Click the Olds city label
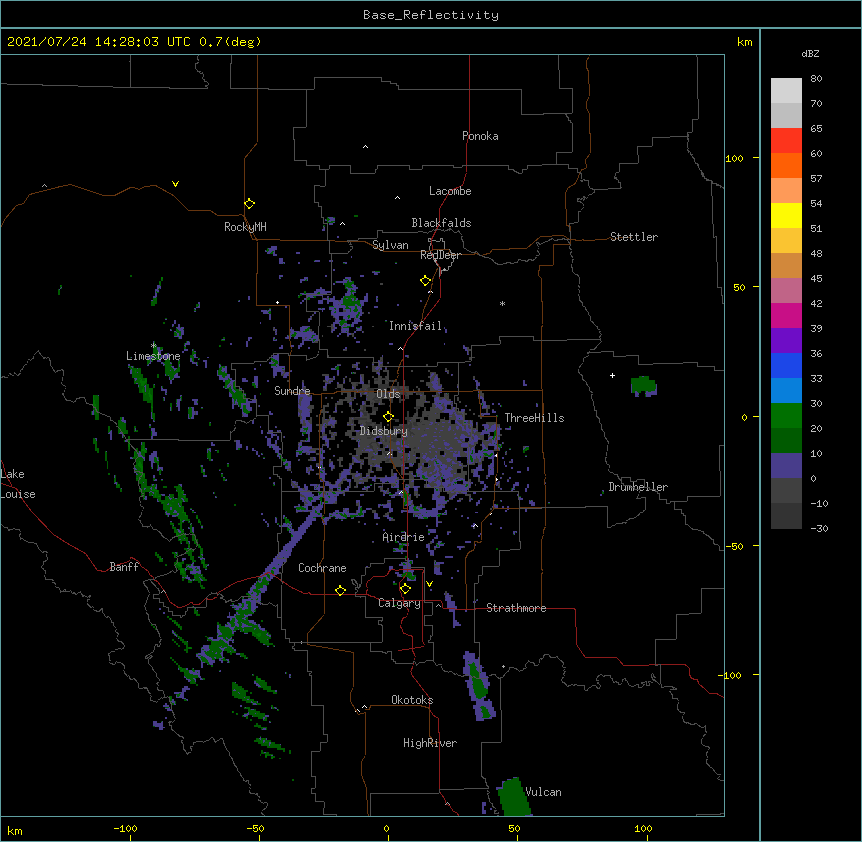 pyautogui.click(x=388, y=394)
